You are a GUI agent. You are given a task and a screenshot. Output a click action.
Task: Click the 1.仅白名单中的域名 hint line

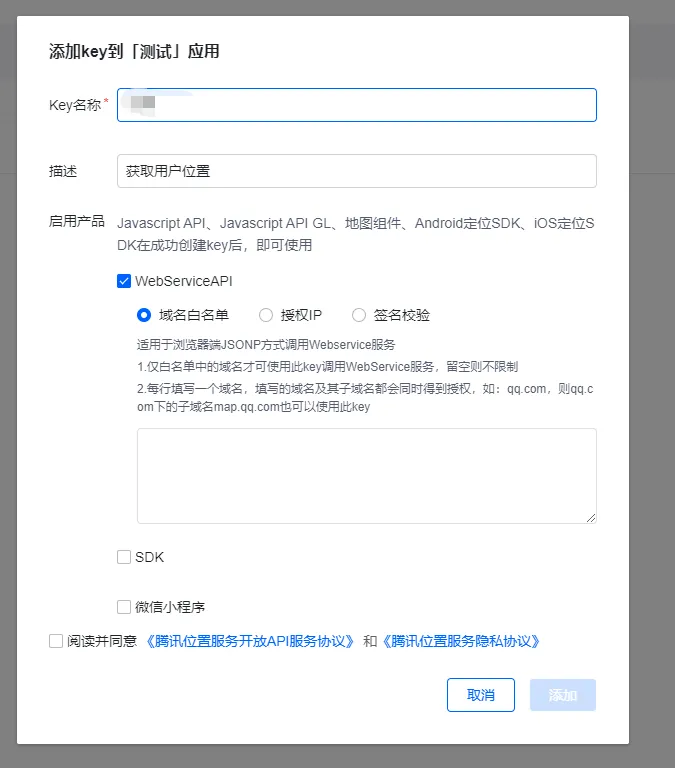[327, 366]
